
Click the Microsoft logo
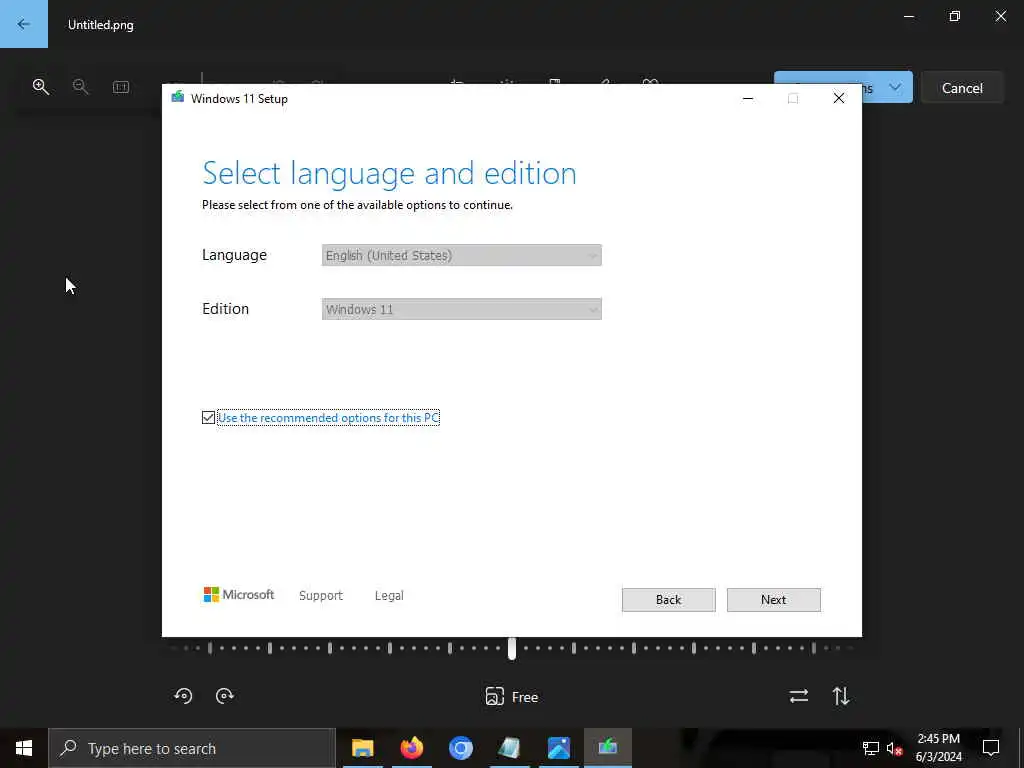[239, 594]
